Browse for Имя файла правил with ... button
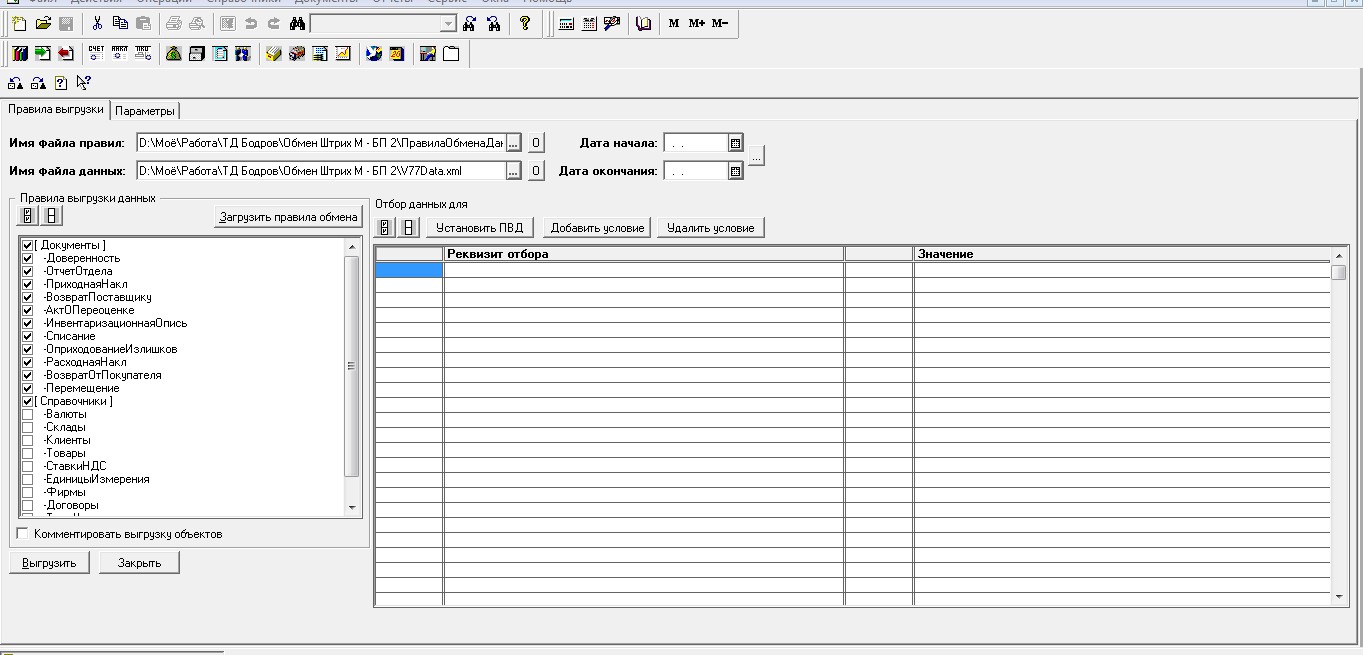The height and width of the screenshot is (655, 1363). click(x=513, y=143)
